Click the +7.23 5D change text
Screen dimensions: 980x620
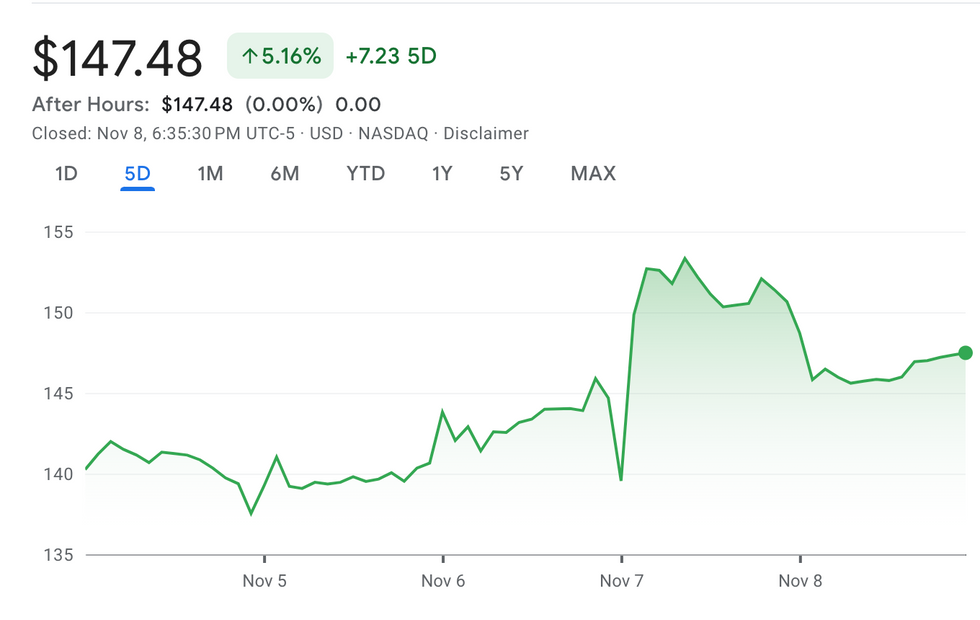[x=391, y=56]
